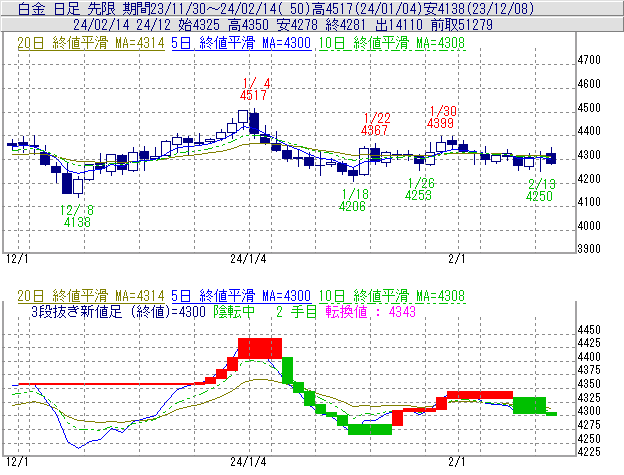
Task: Click the 4225 axis label on lower chart
Action: click(x=589, y=452)
